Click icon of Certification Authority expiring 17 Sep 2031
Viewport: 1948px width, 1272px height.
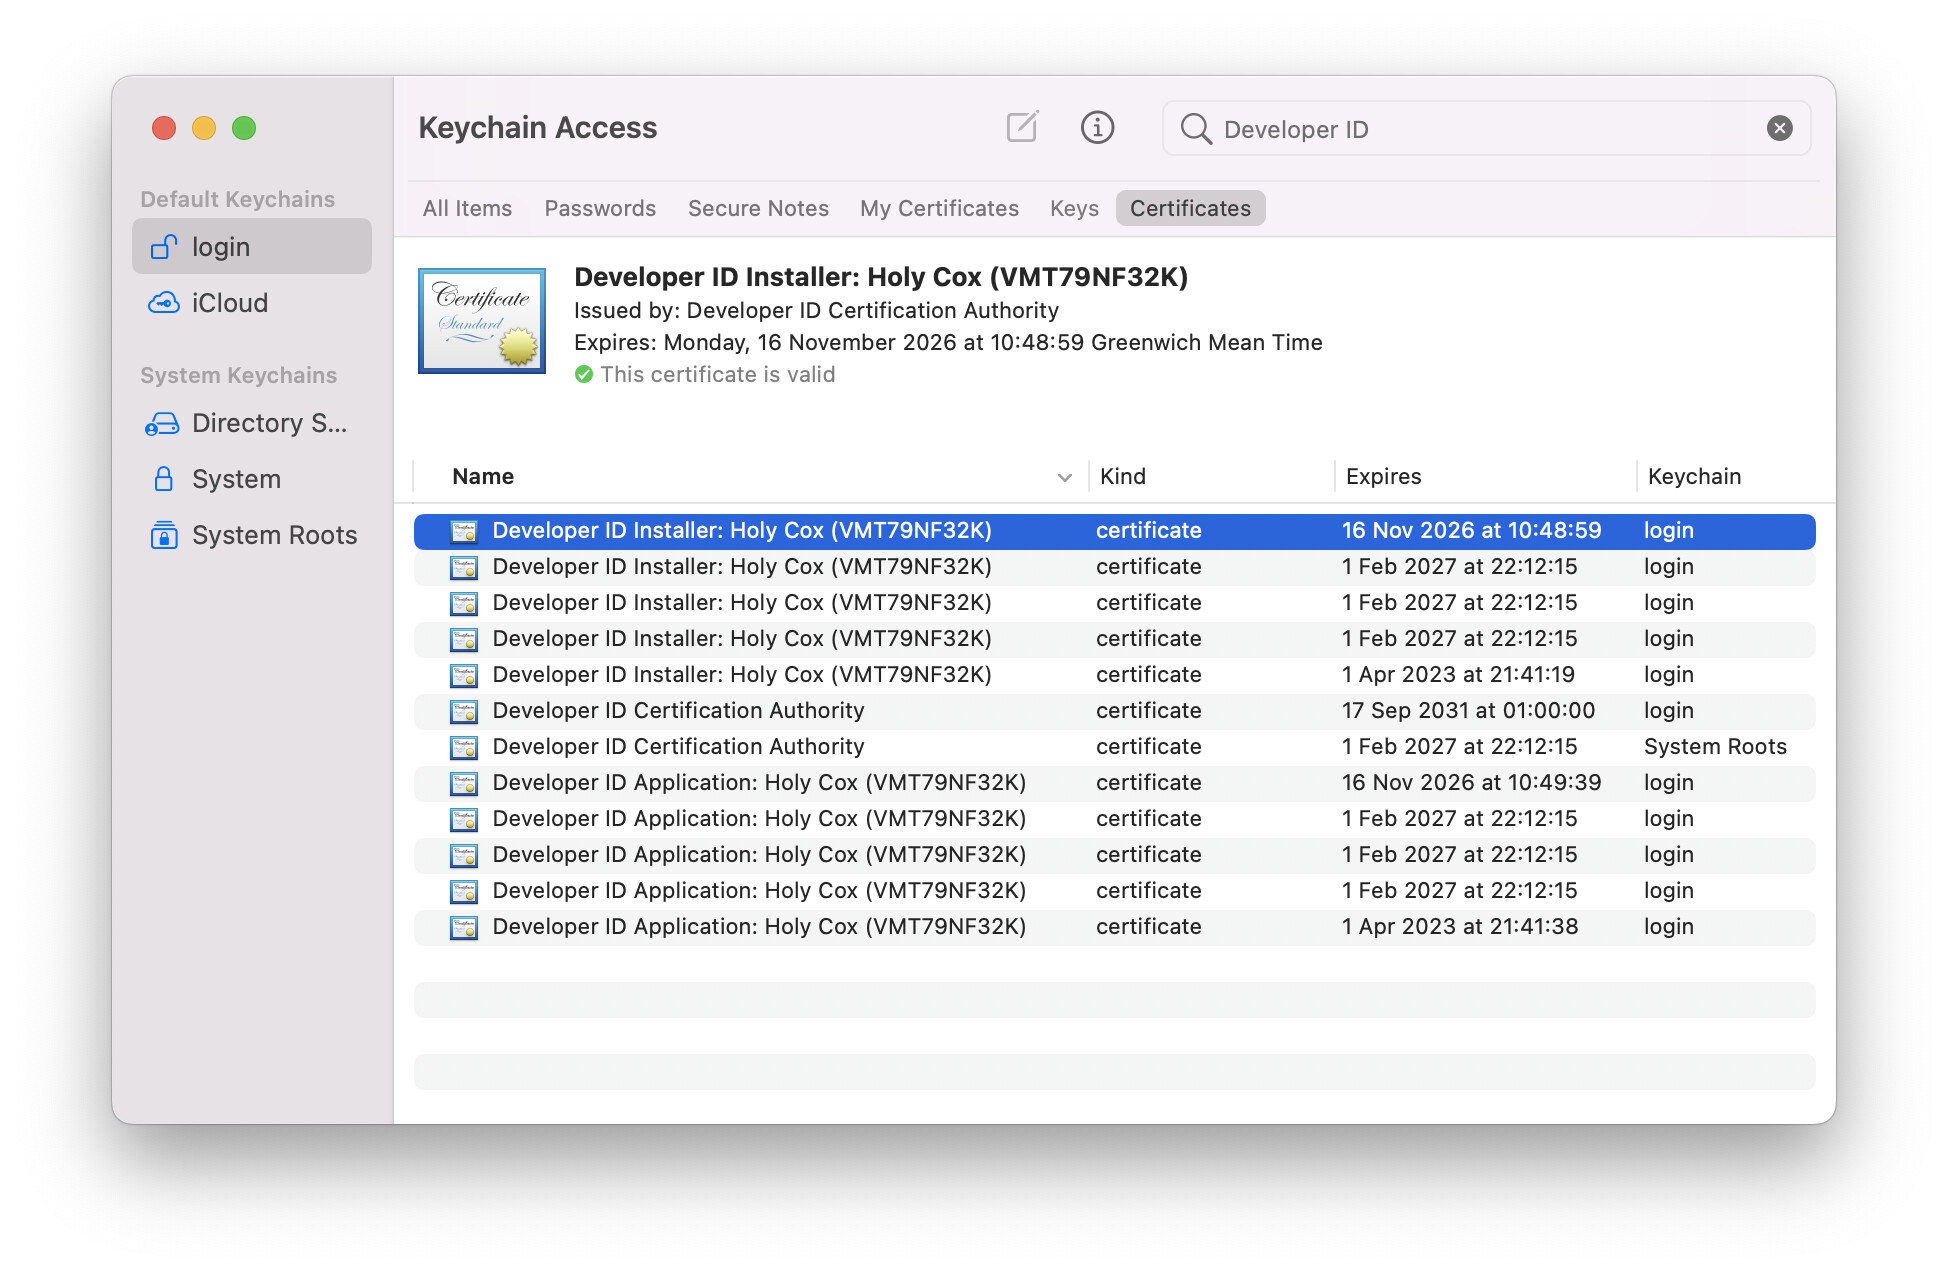[464, 711]
